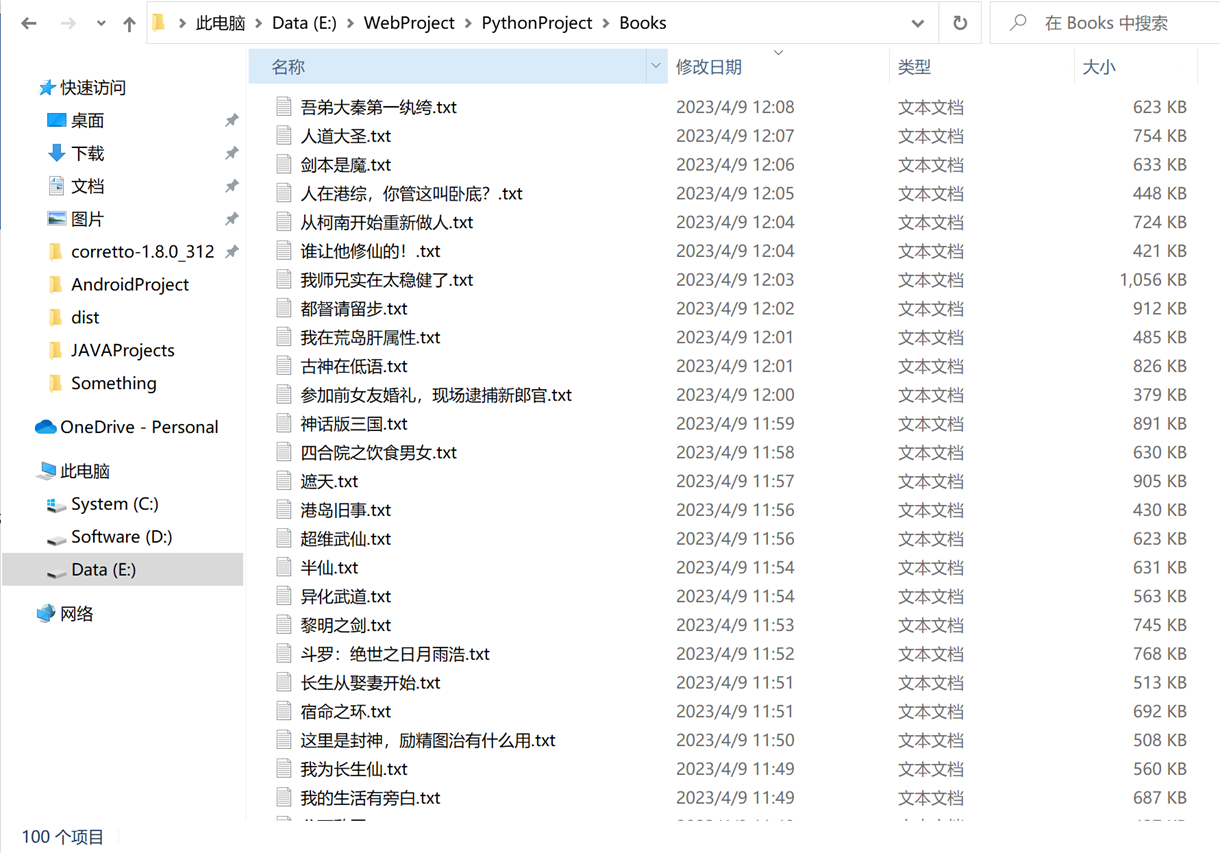Navigate to WebProject via the breadcrumb
The width and height of the screenshot is (1220, 853).
click(x=409, y=22)
